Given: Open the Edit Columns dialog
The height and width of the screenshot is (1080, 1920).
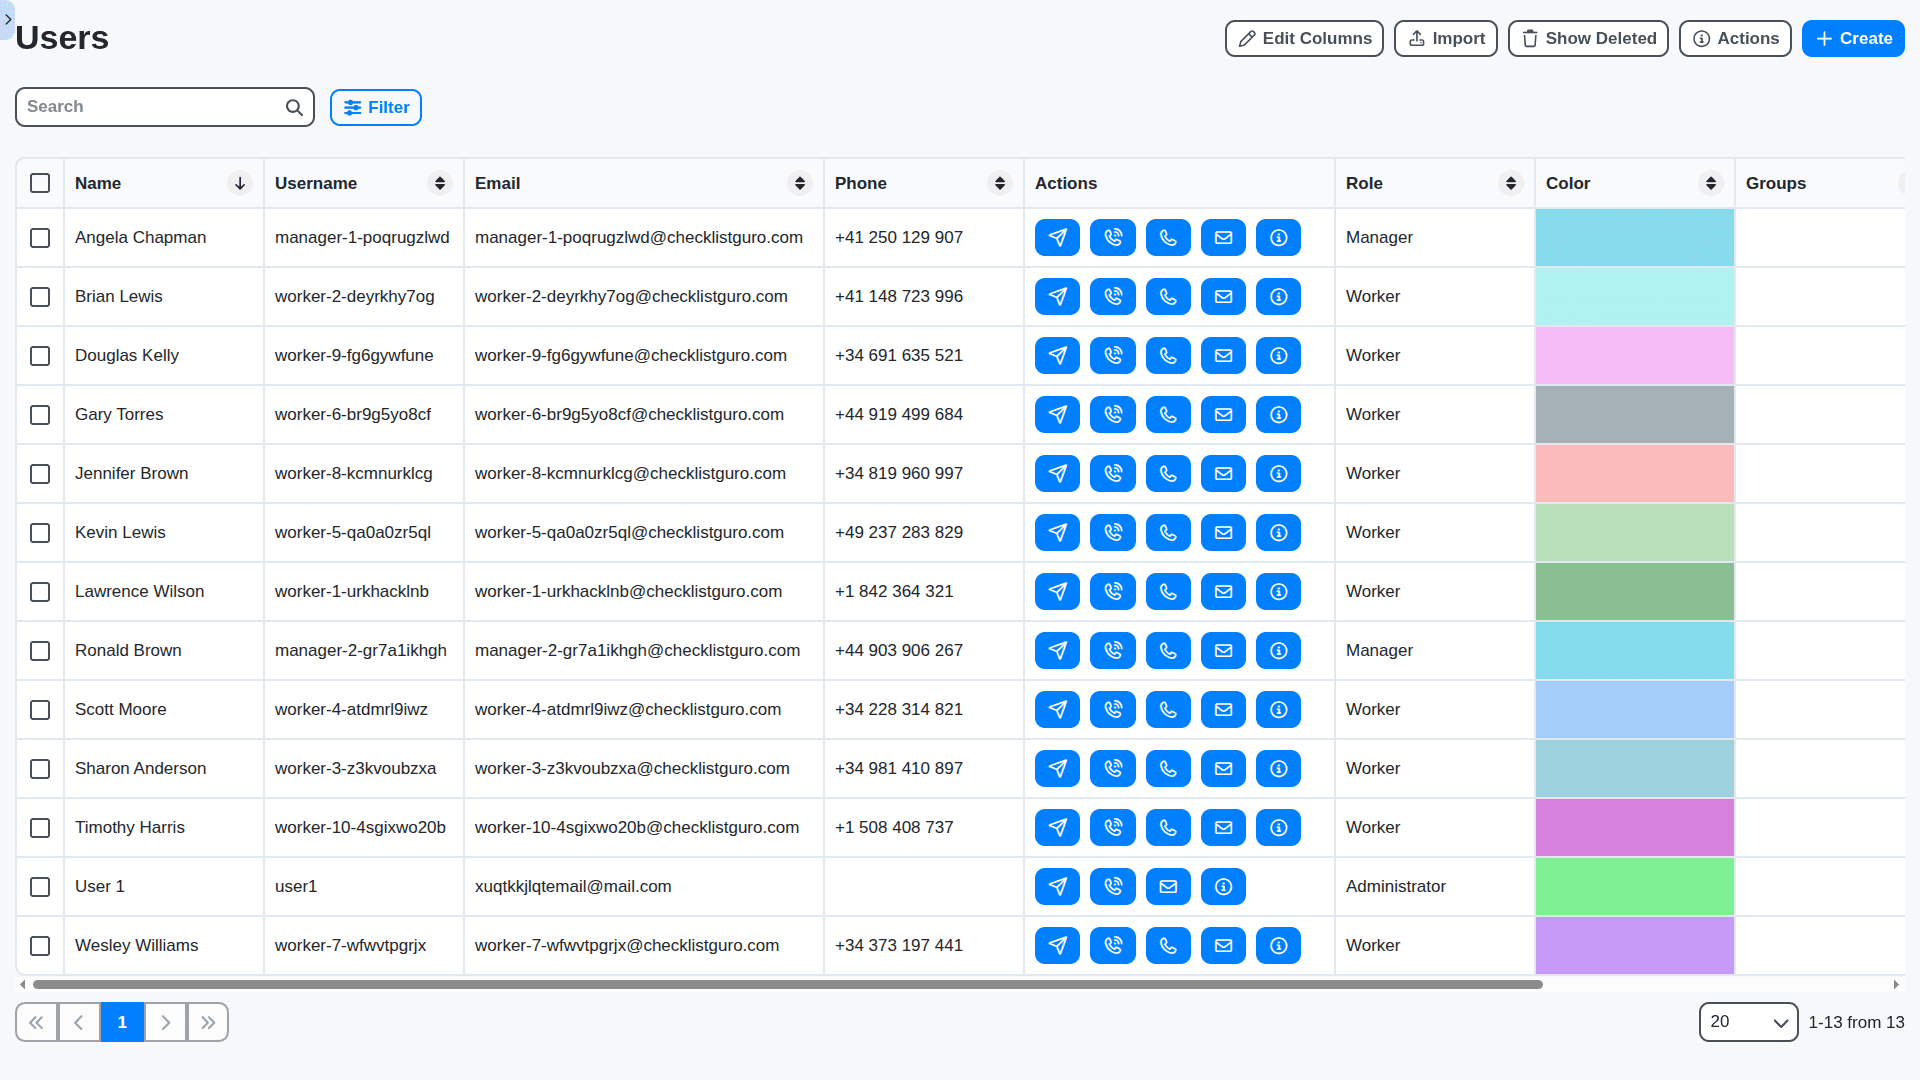Looking at the screenshot, I should coord(1304,38).
